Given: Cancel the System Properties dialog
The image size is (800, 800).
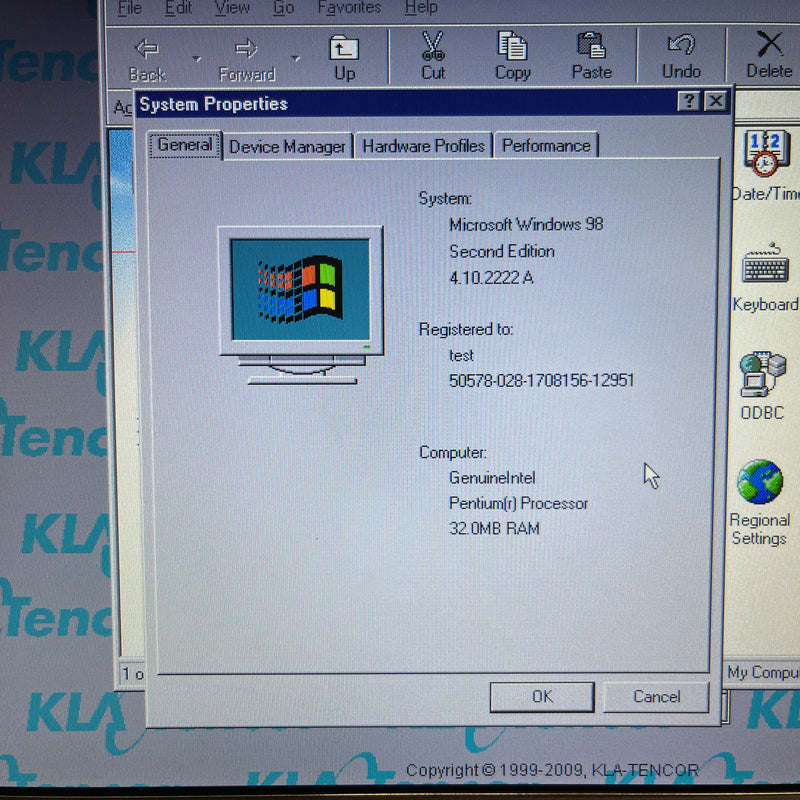Looking at the screenshot, I should (x=656, y=697).
